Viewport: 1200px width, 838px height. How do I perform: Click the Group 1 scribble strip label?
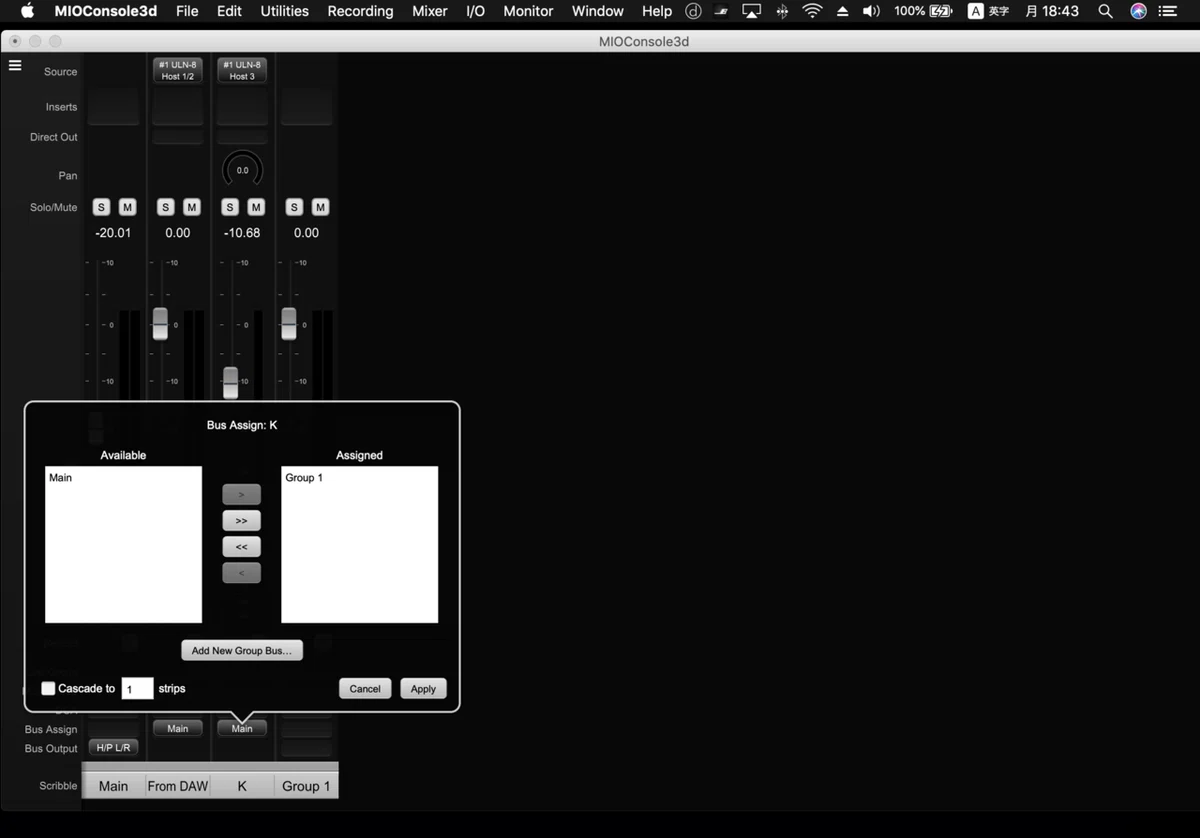click(306, 786)
